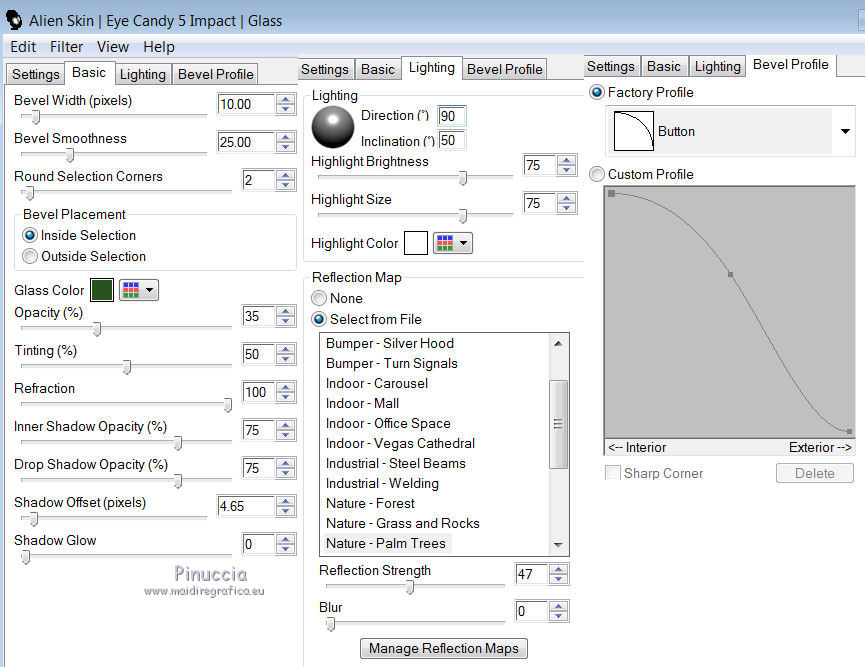
Task: Click the Reflection Strength slider handle
Action: (x=410, y=587)
